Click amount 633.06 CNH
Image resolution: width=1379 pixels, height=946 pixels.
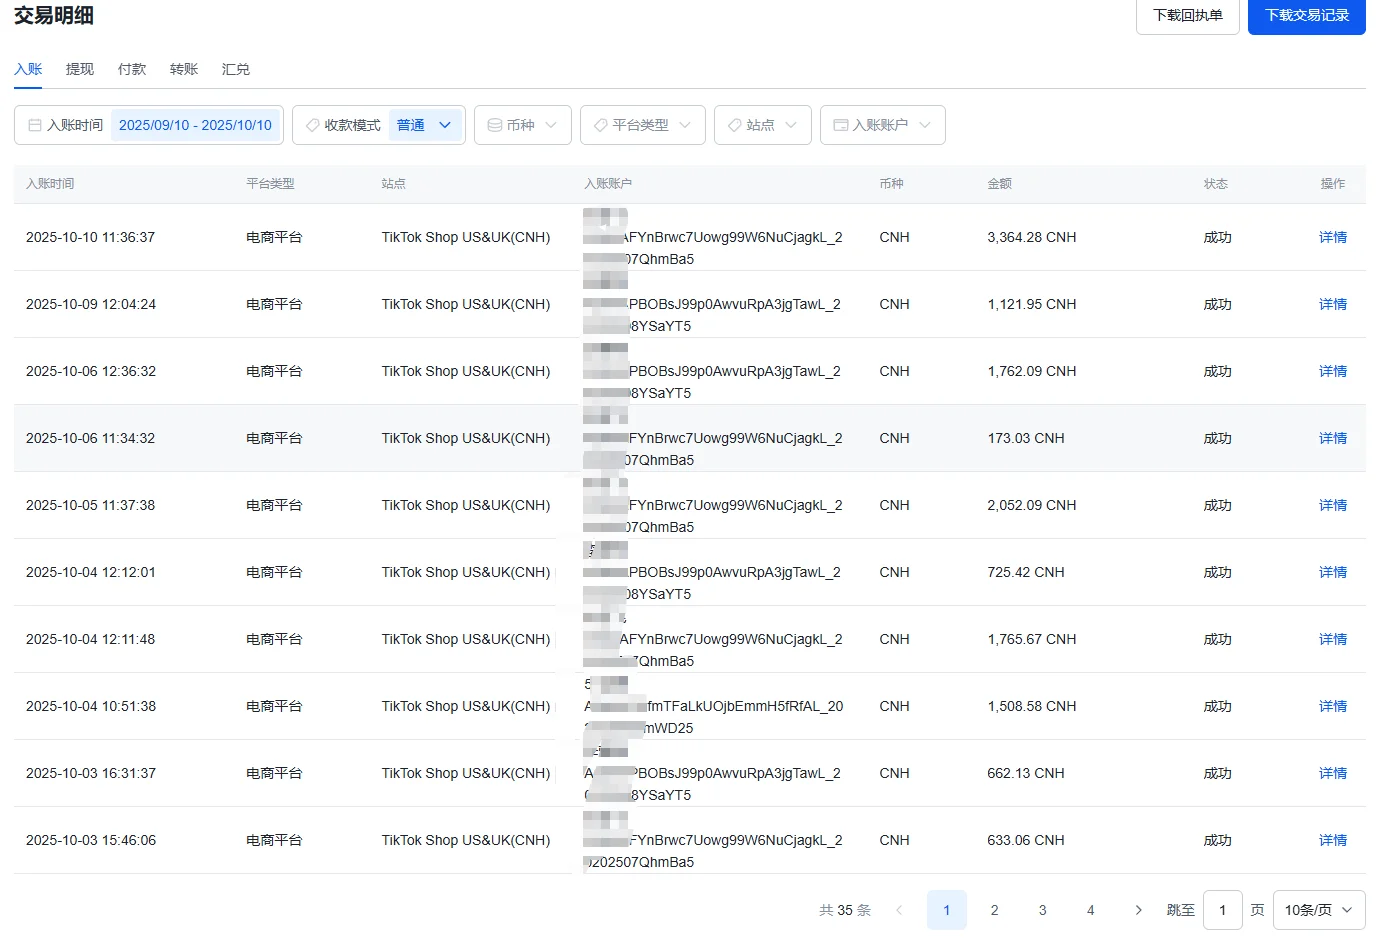coord(1026,840)
